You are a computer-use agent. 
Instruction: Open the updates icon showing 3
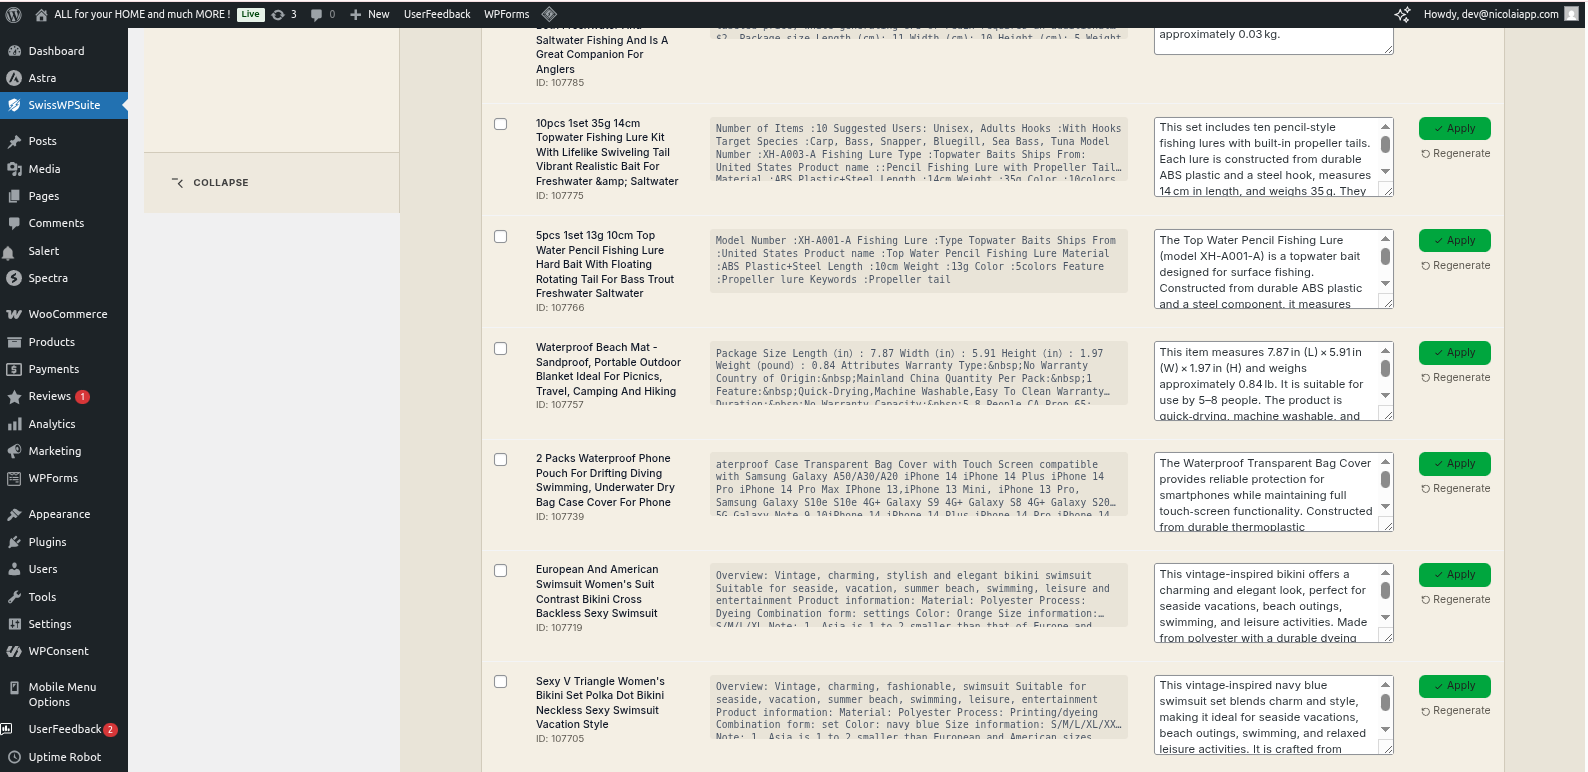click(x=284, y=14)
